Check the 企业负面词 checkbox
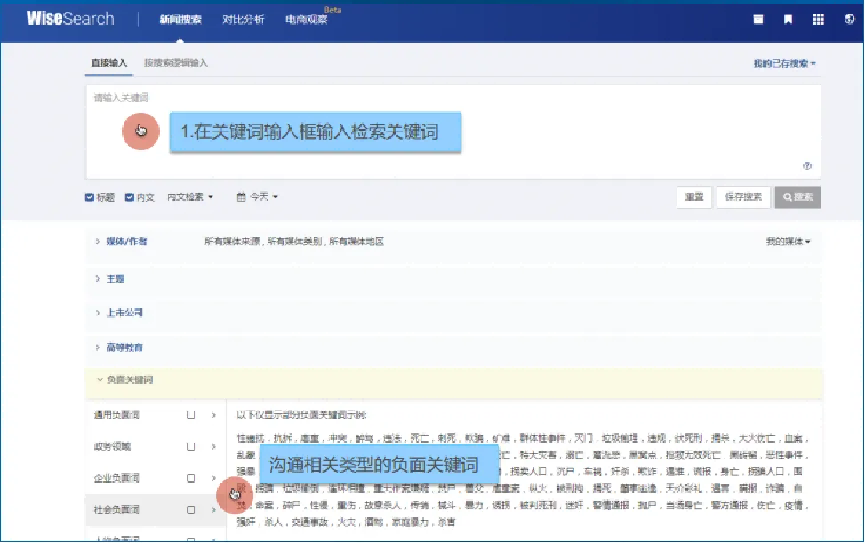This screenshot has width=865, height=543. point(191,478)
